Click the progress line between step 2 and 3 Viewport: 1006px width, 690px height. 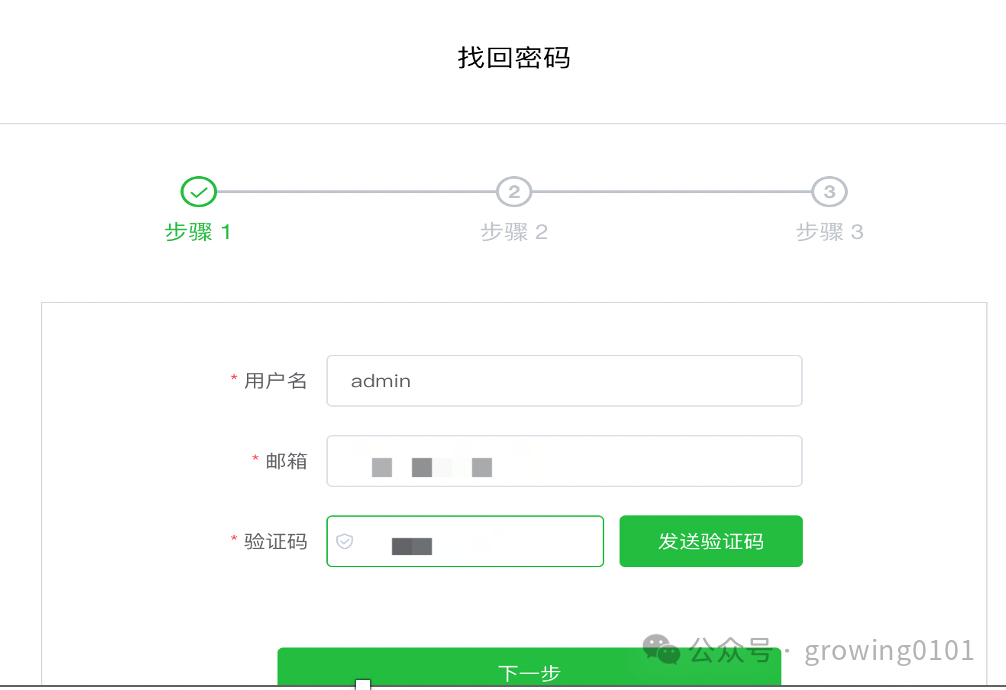click(x=670, y=191)
